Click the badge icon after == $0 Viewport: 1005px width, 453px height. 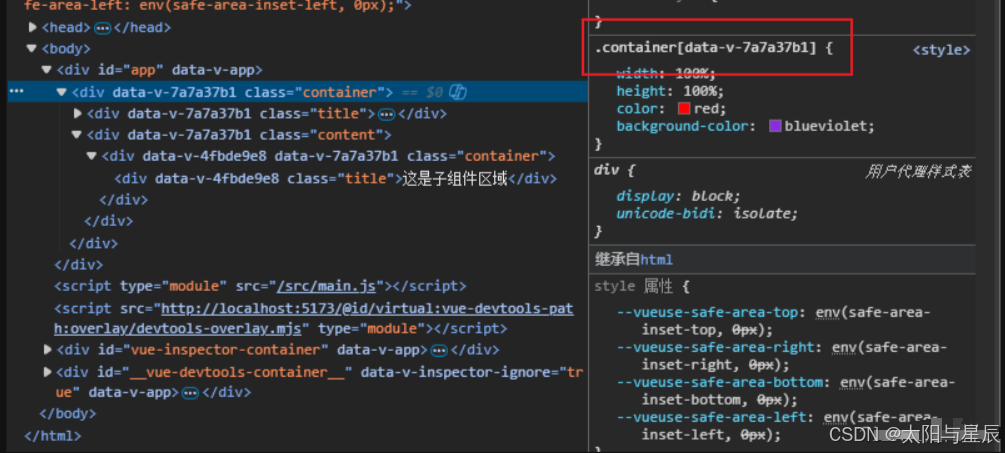coord(458,92)
